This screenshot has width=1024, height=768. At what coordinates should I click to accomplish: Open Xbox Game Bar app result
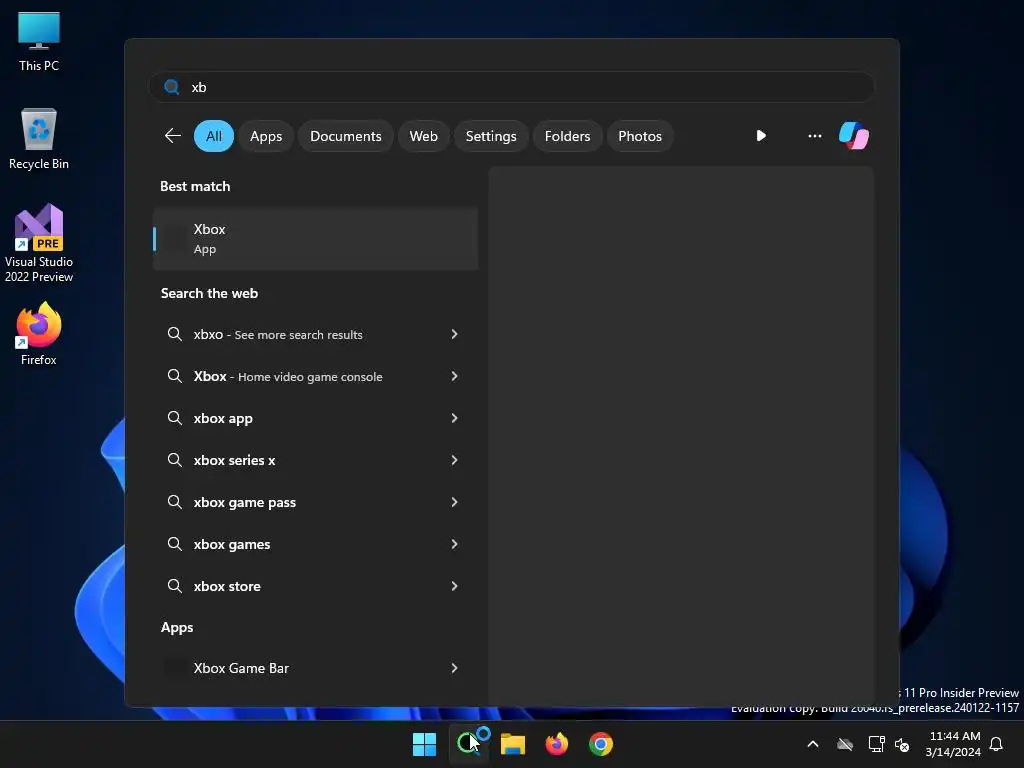tap(315, 668)
